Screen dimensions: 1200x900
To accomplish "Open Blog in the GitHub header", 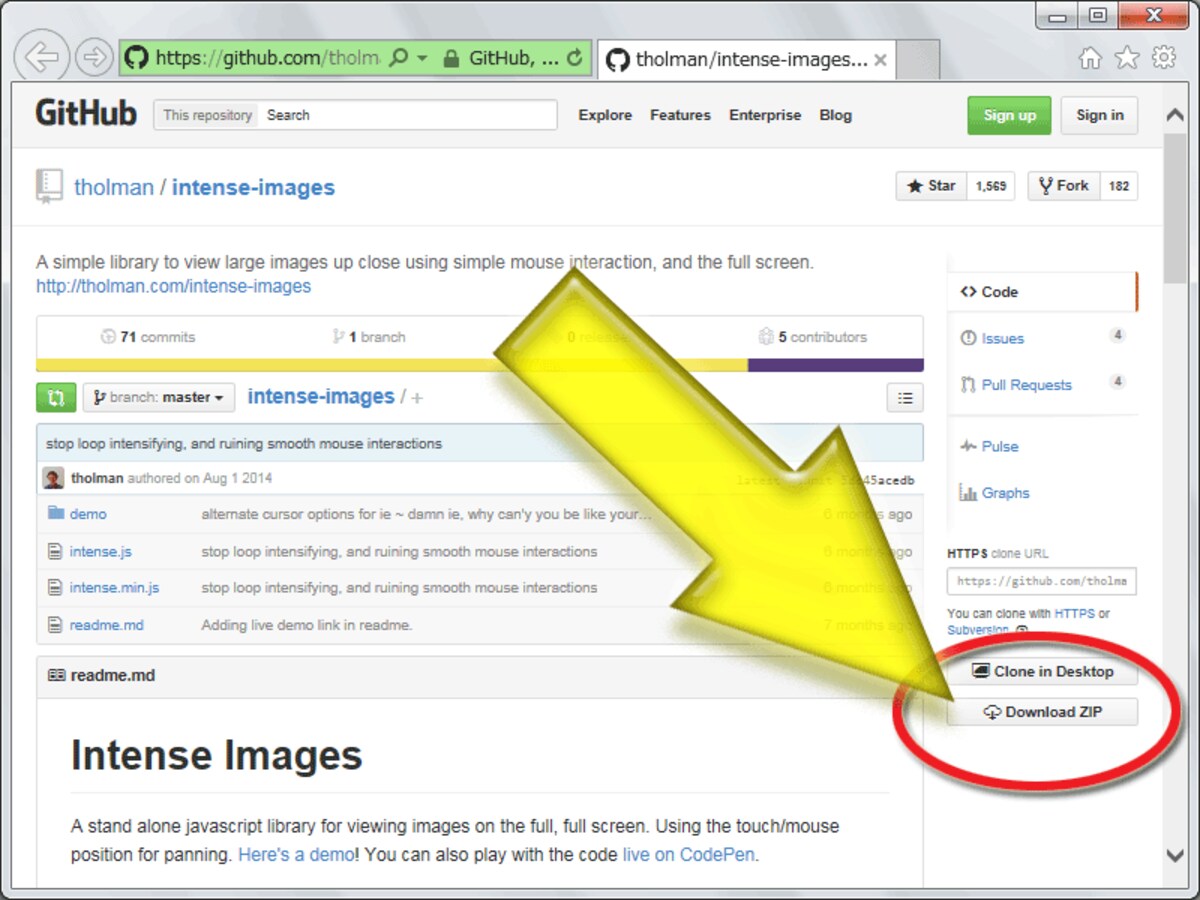I will (835, 115).
